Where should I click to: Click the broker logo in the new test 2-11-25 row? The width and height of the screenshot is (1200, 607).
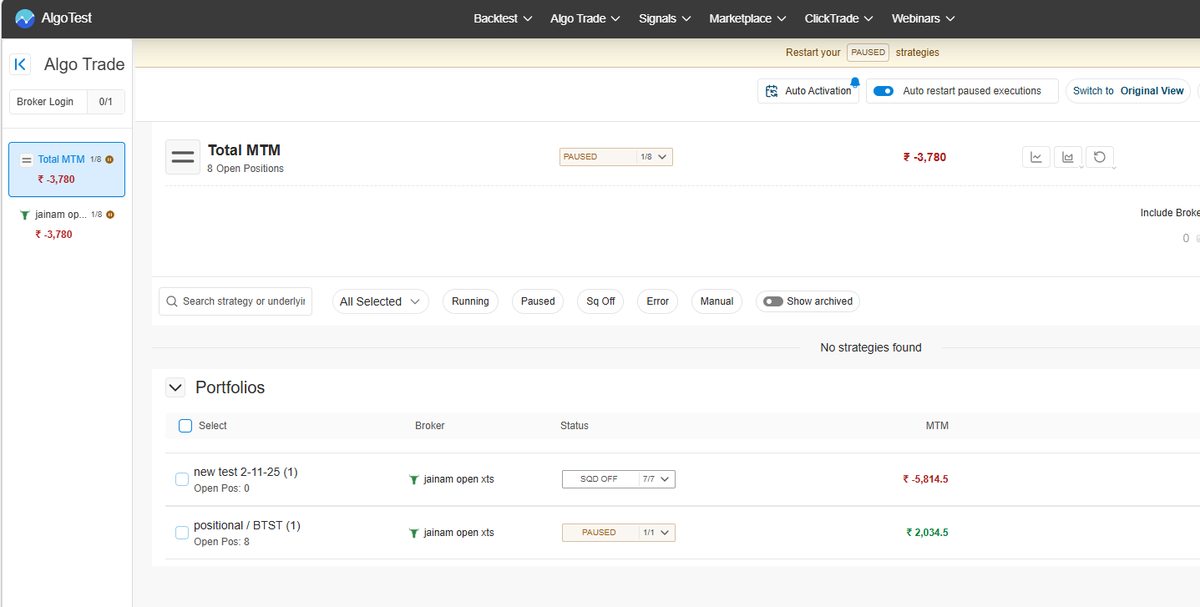(x=414, y=479)
